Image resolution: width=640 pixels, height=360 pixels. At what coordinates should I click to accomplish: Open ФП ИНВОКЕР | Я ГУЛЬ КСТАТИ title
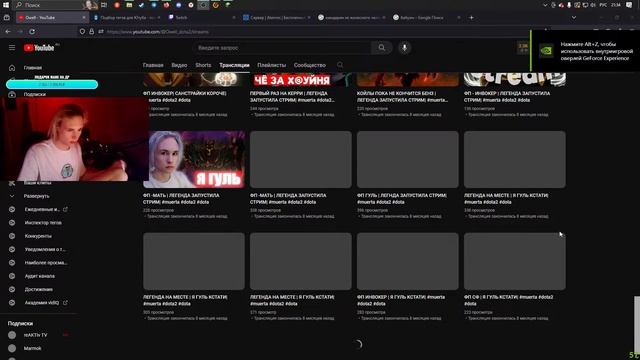click(x=401, y=300)
